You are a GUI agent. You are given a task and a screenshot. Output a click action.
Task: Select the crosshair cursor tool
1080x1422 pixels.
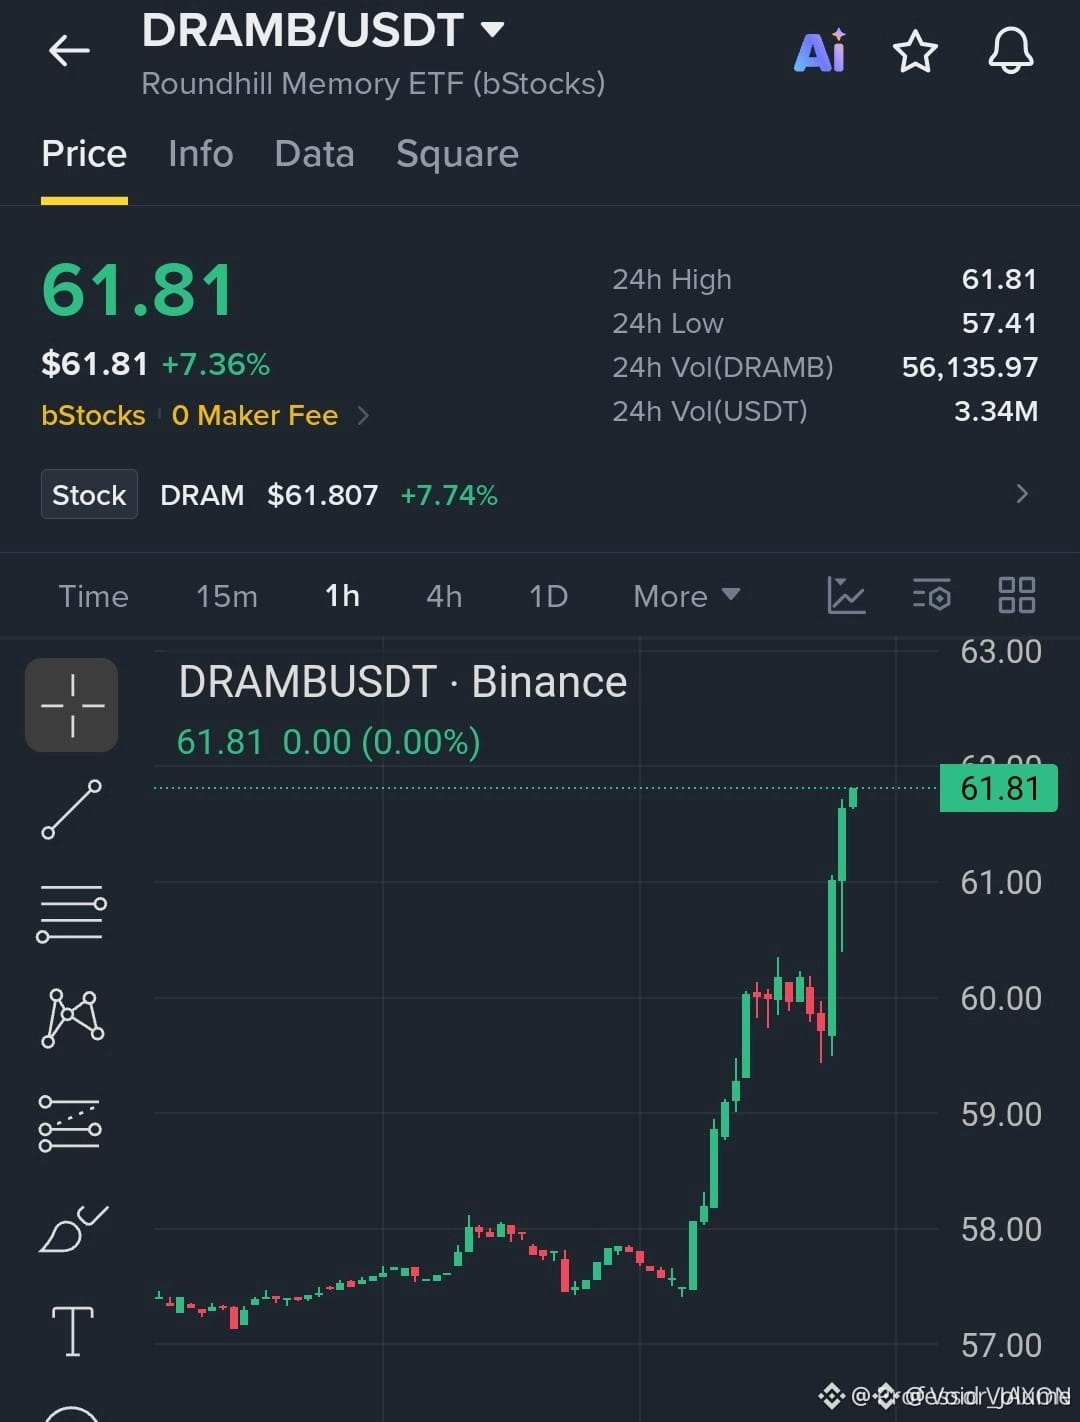pyautogui.click(x=72, y=705)
